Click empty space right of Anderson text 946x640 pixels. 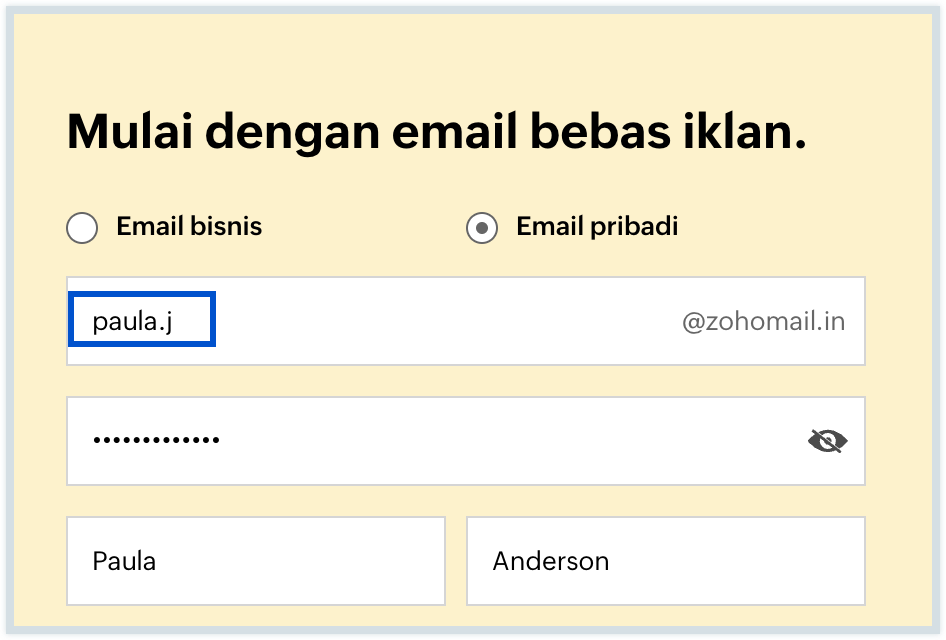pos(740,561)
